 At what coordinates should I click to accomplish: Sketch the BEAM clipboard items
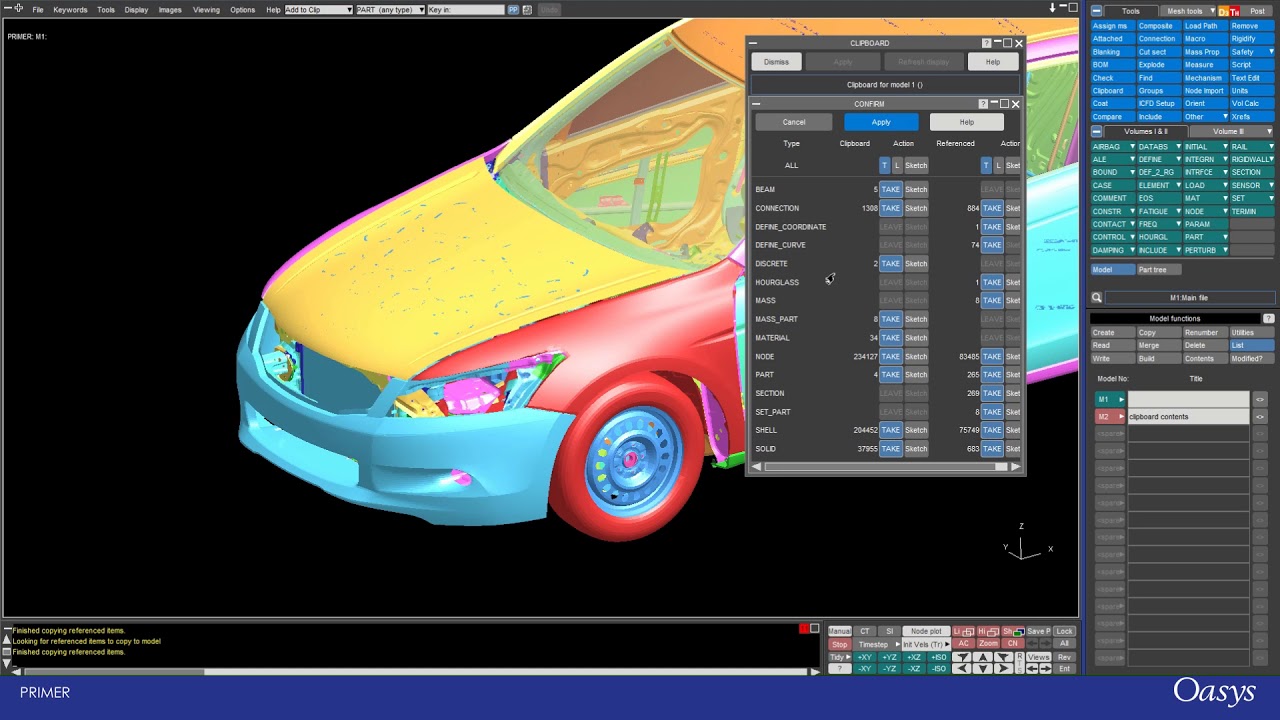916,189
